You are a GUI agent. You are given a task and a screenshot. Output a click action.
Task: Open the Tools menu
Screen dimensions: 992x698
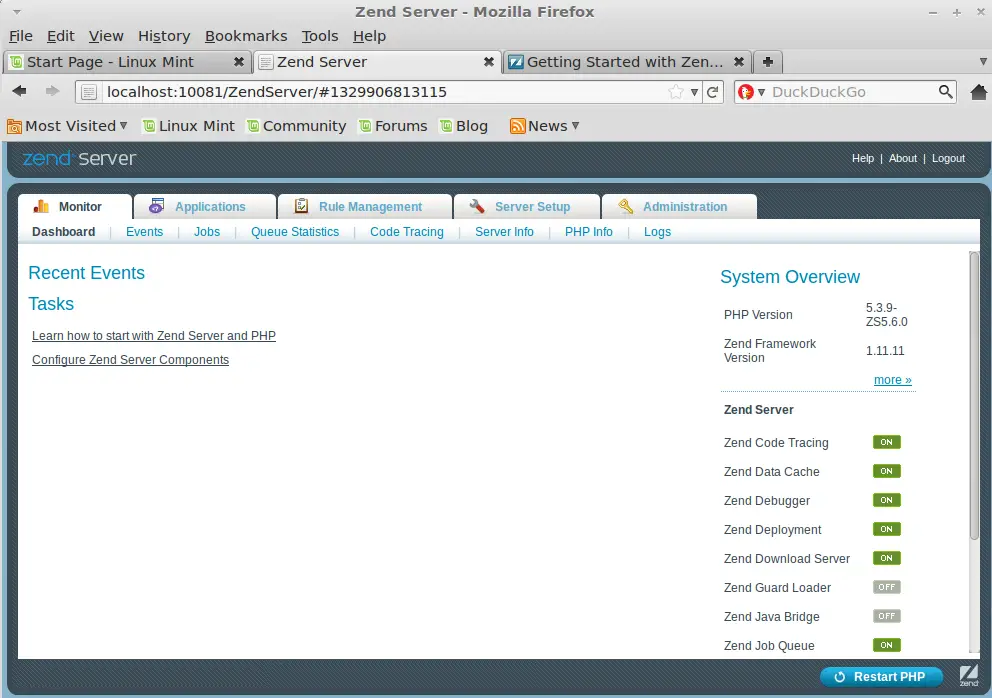pyautogui.click(x=319, y=36)
